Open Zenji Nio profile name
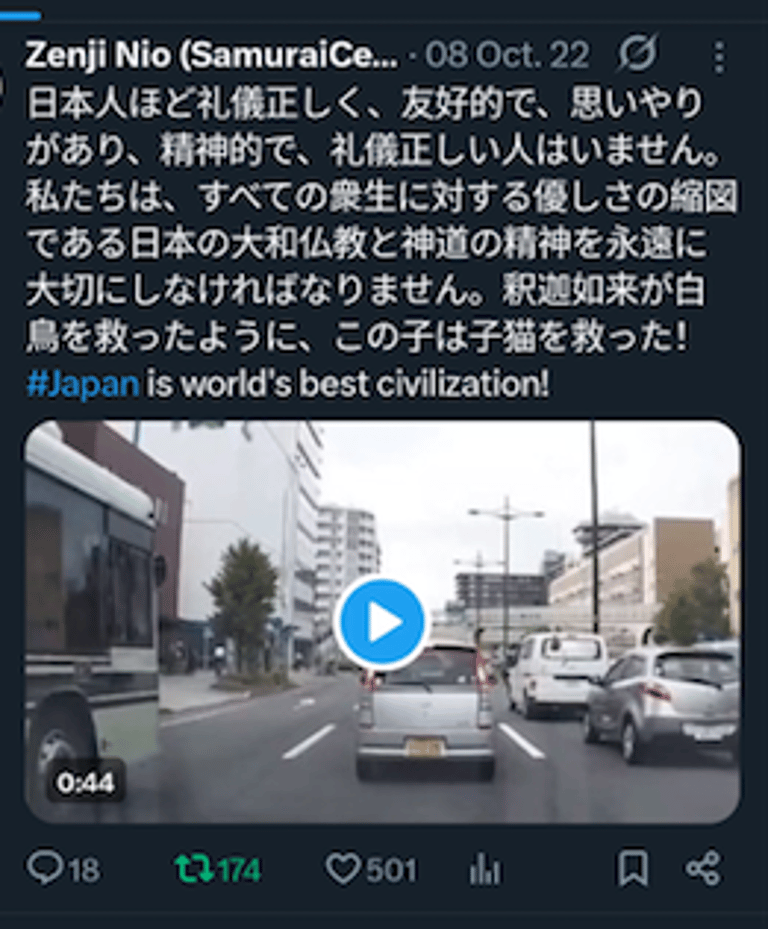Screen dimensions: 768x929 [212, 56]
